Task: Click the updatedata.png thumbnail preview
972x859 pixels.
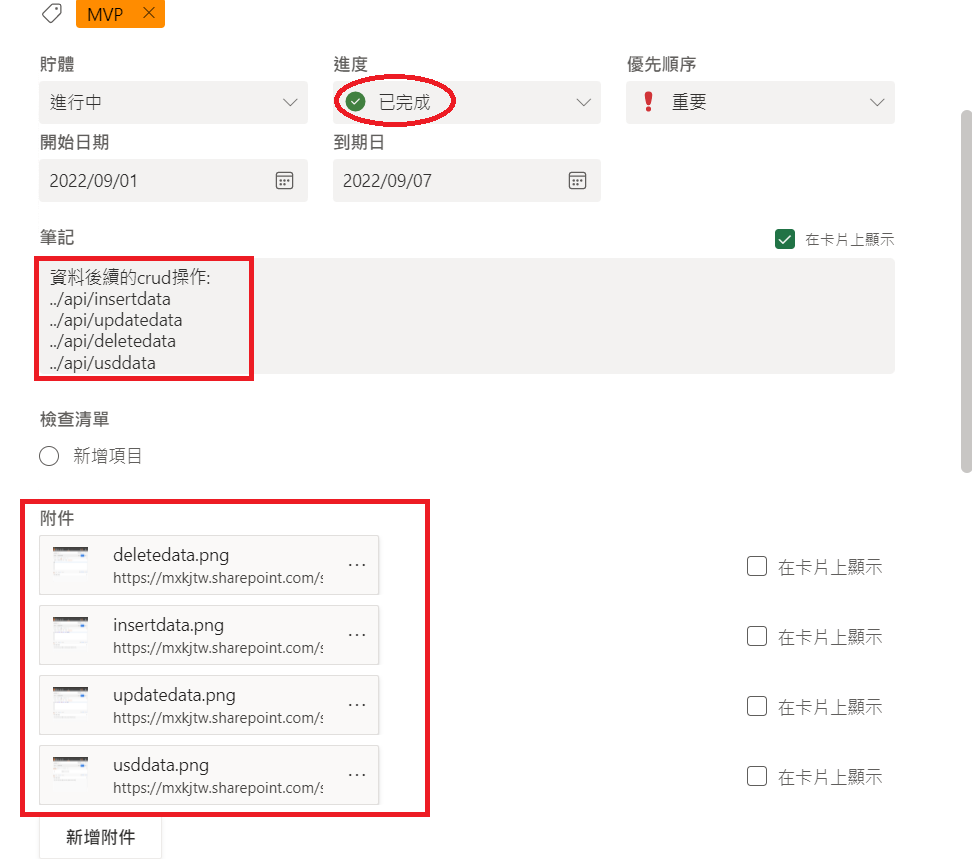Action: [x=70, y=702]
